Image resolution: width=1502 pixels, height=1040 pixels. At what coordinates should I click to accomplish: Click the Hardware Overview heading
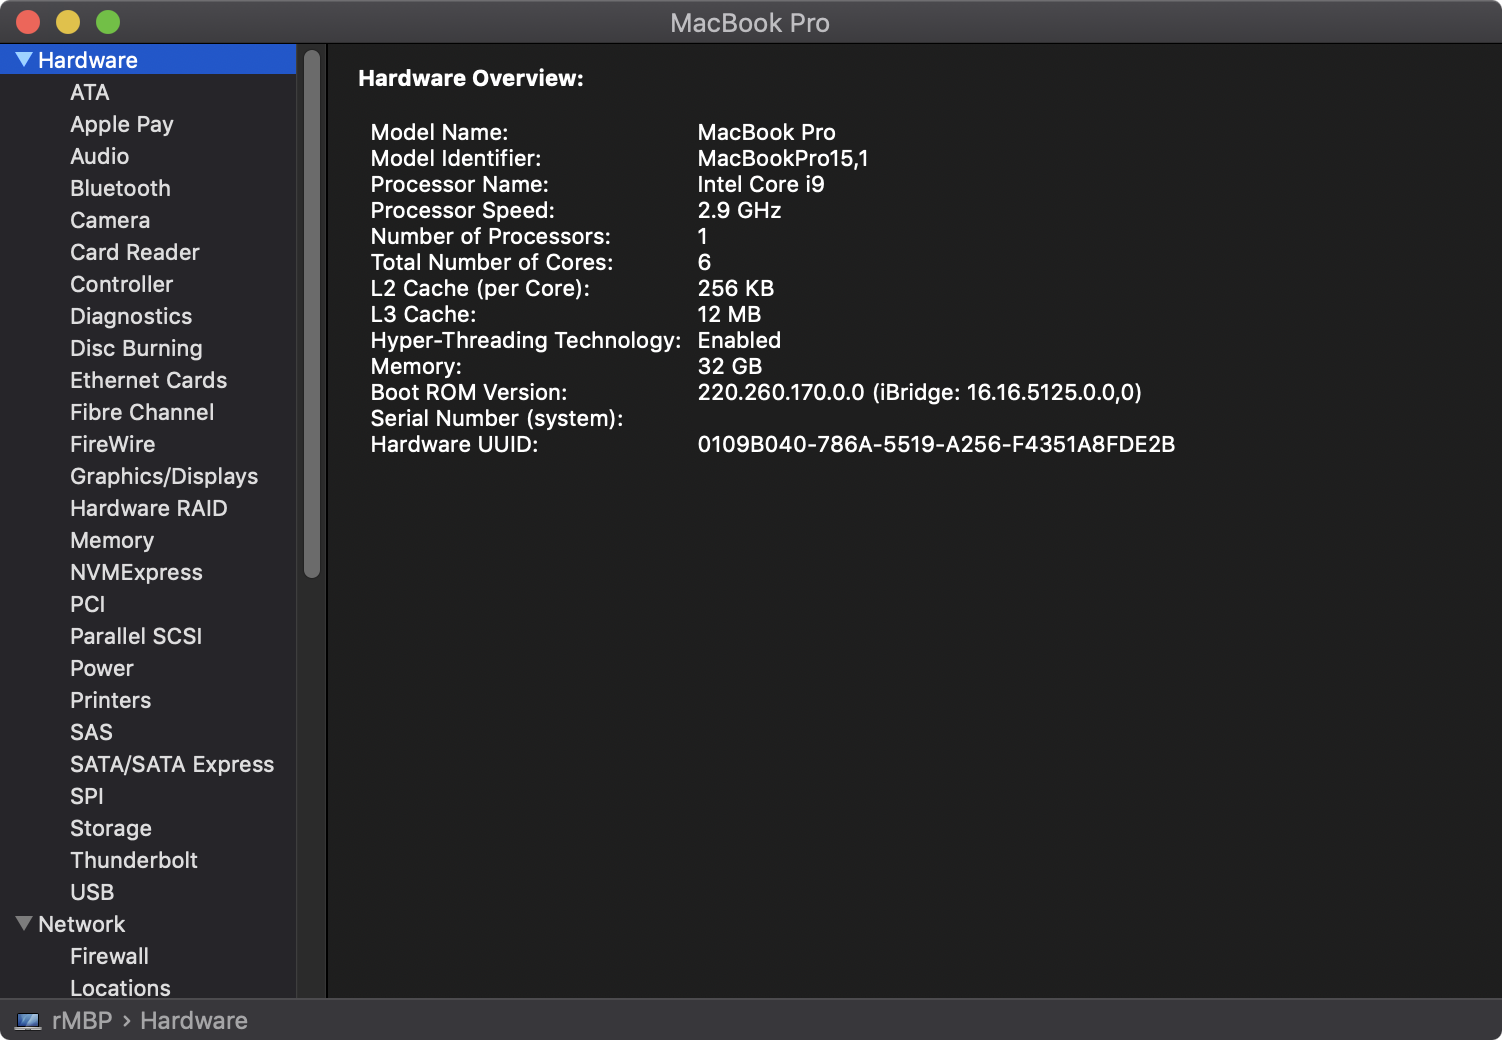pos(471,78)
